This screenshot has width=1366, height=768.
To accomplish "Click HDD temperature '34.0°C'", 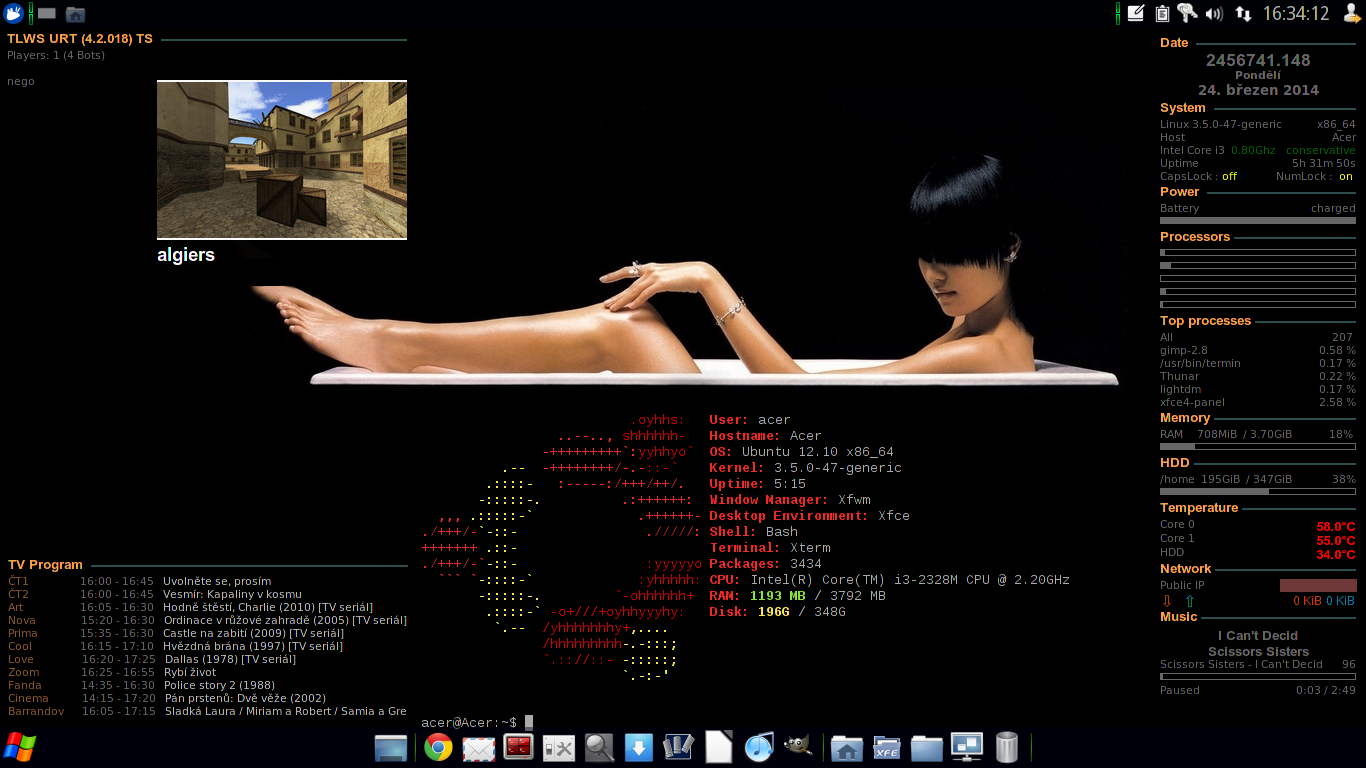I will (x=1336, y=555).
